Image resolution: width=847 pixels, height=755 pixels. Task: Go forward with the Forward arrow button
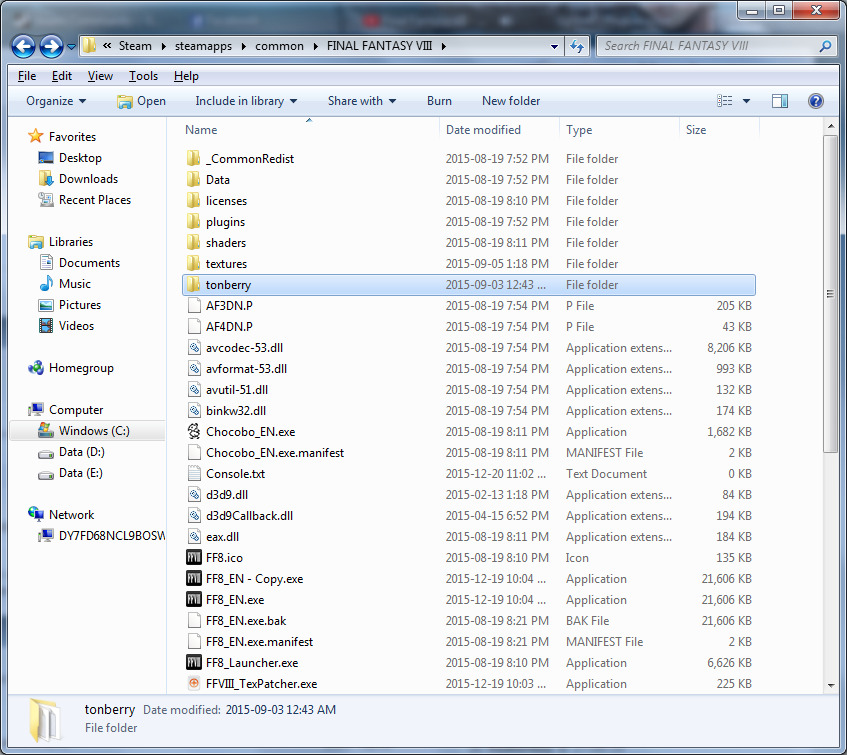tap(51, 46)
